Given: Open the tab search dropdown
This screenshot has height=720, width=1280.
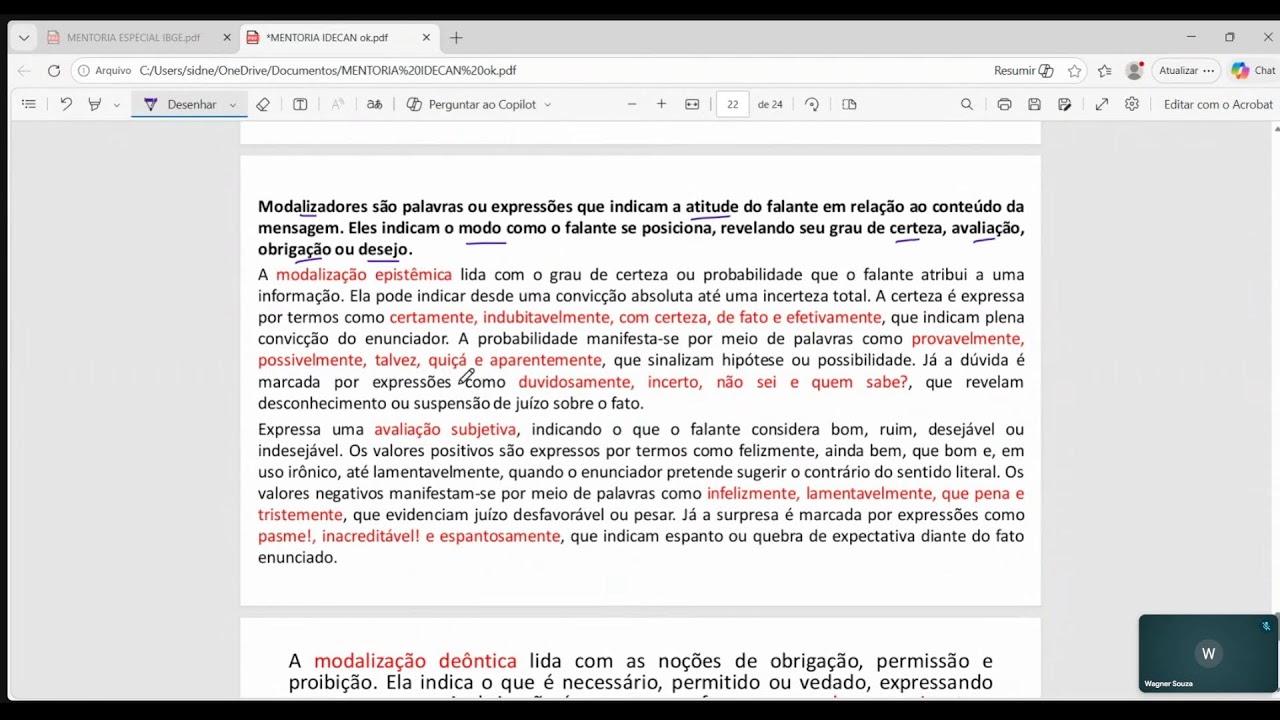Looking at the screenshot, I should (24, 38).
